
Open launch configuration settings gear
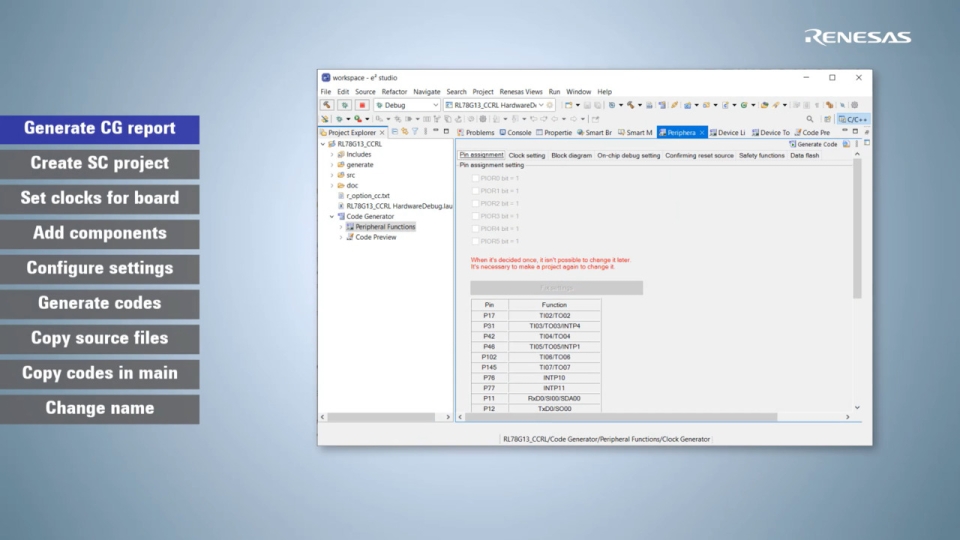coord(550,105)
